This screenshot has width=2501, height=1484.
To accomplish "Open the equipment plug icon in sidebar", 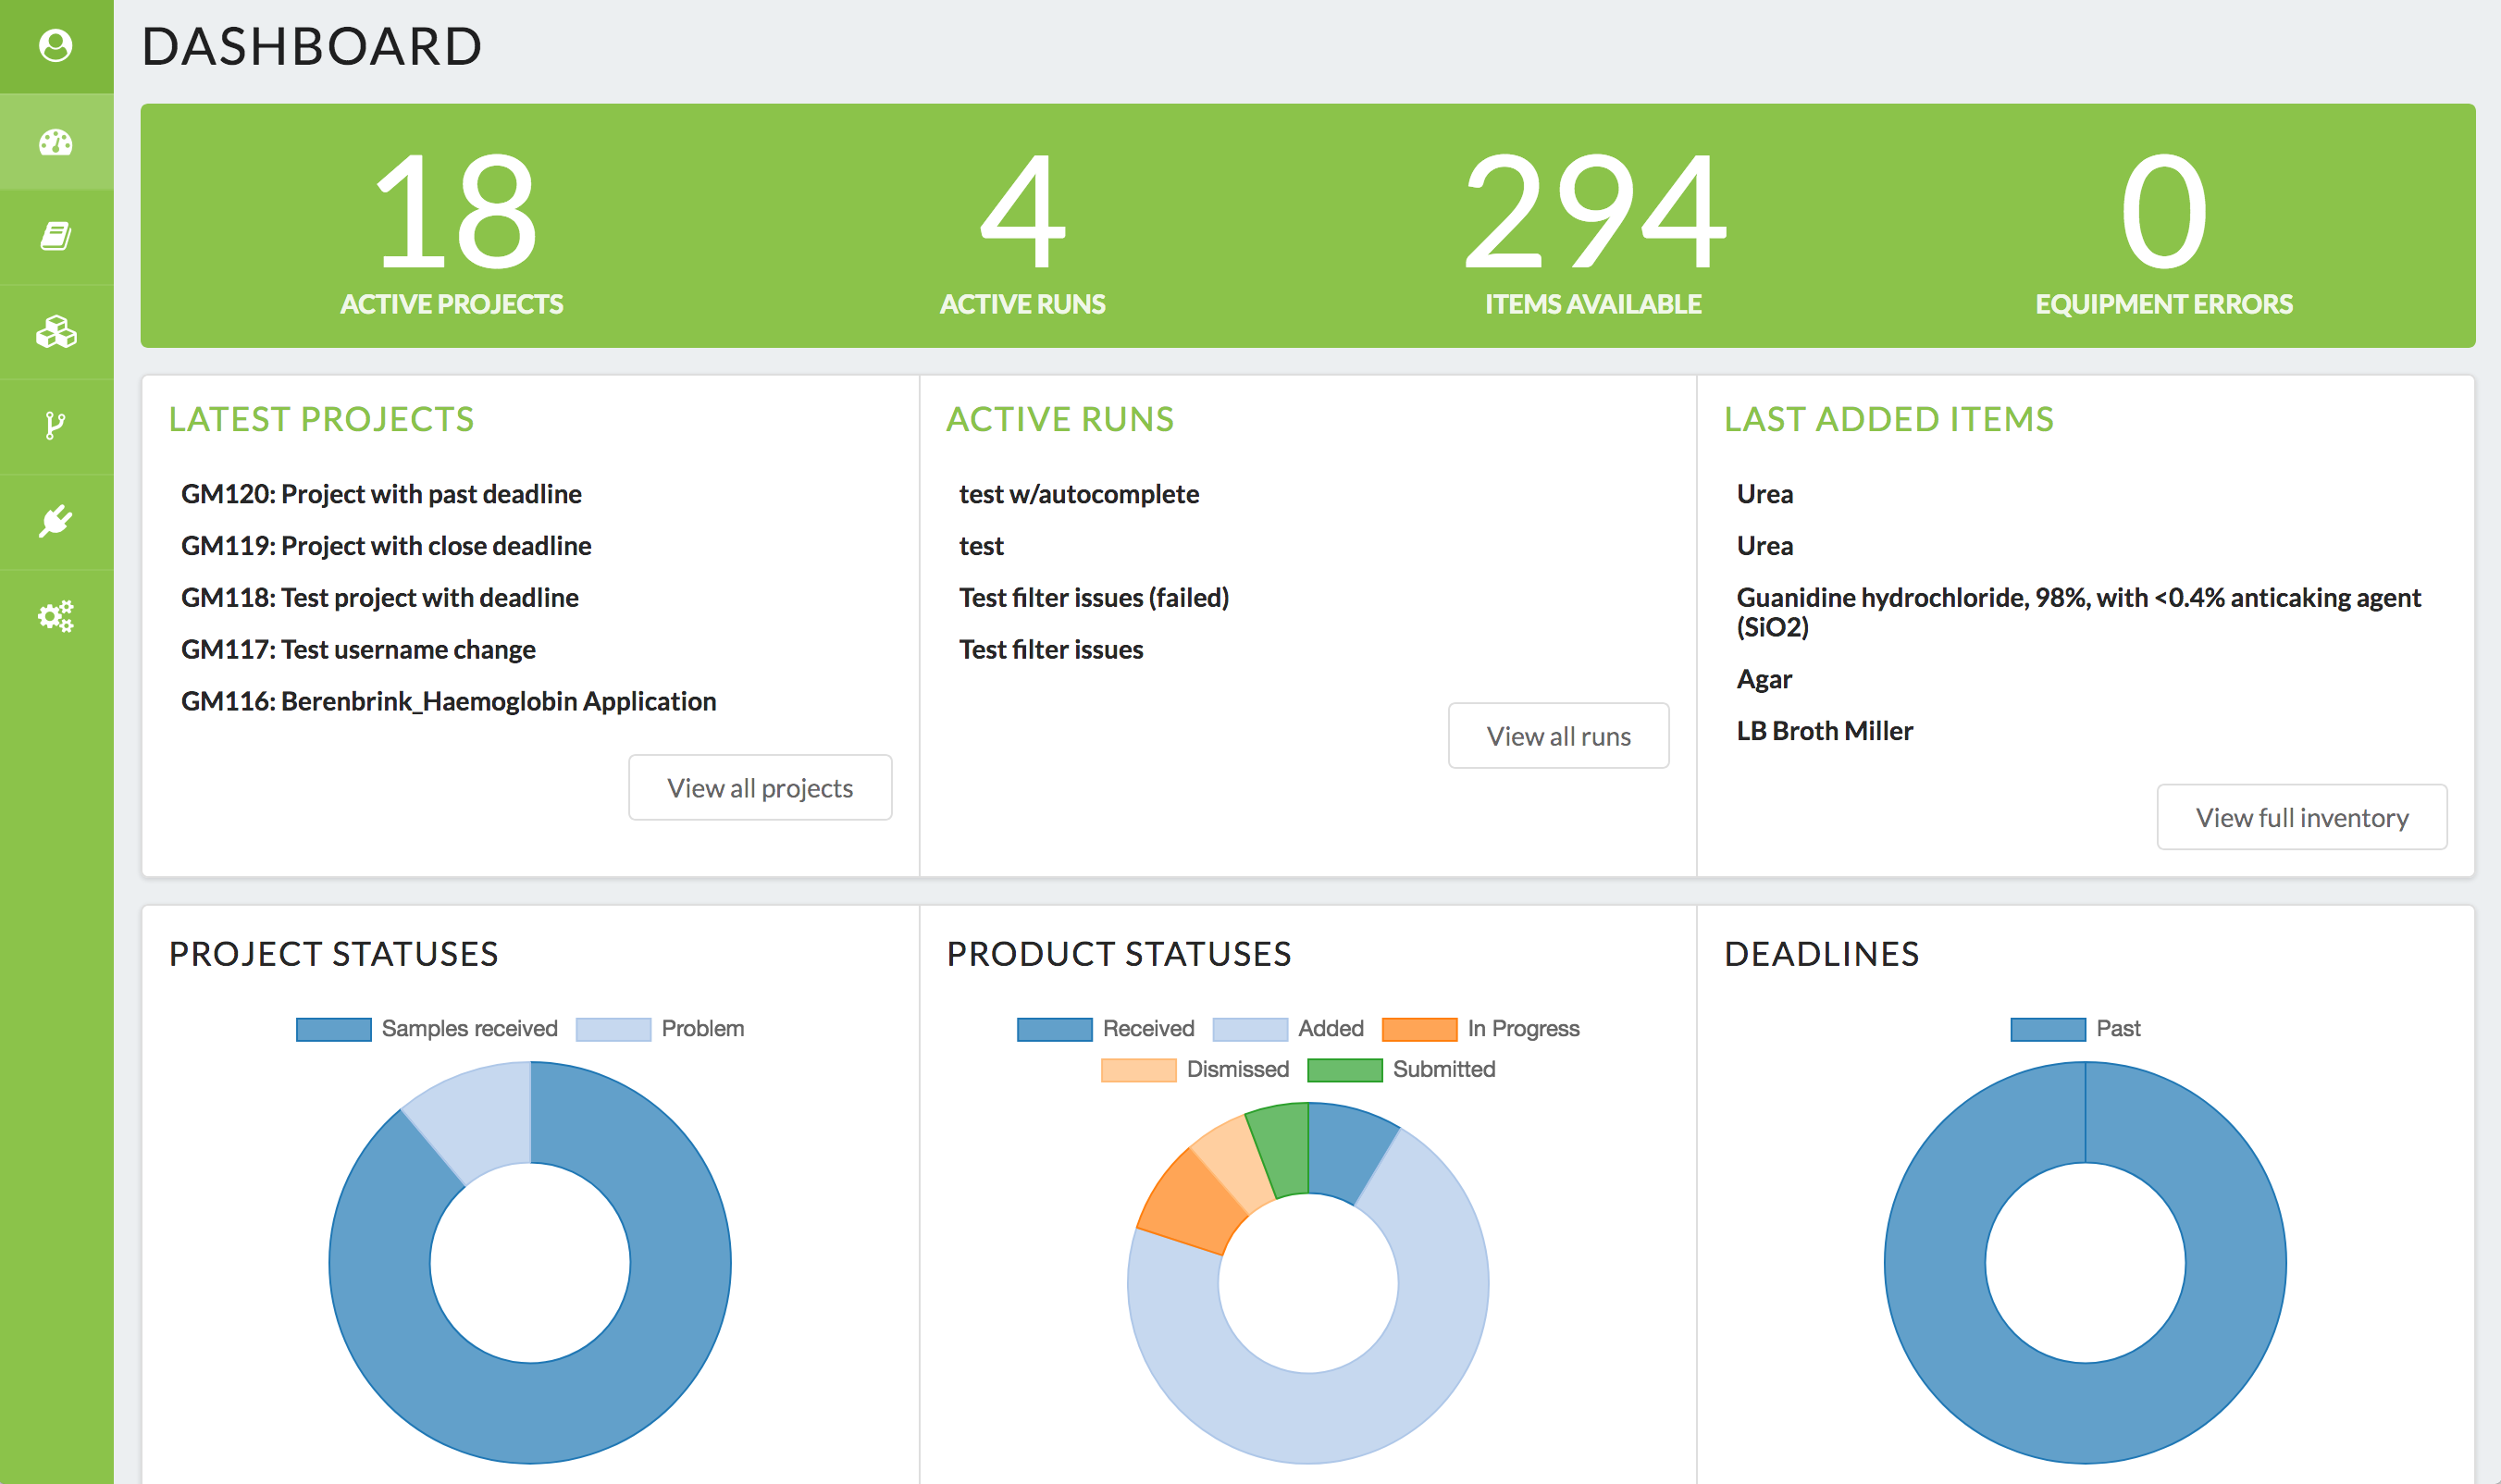I will click(56, 521).
